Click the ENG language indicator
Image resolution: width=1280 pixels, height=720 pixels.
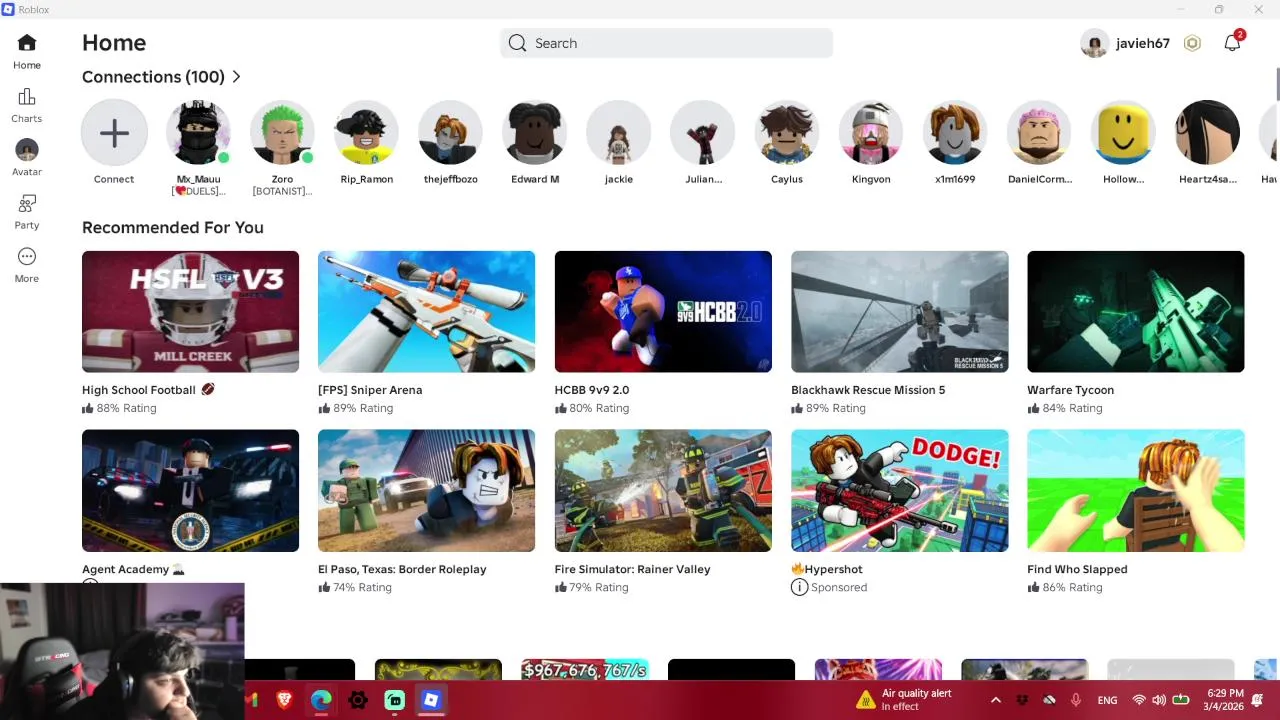tap(1107, 700)
